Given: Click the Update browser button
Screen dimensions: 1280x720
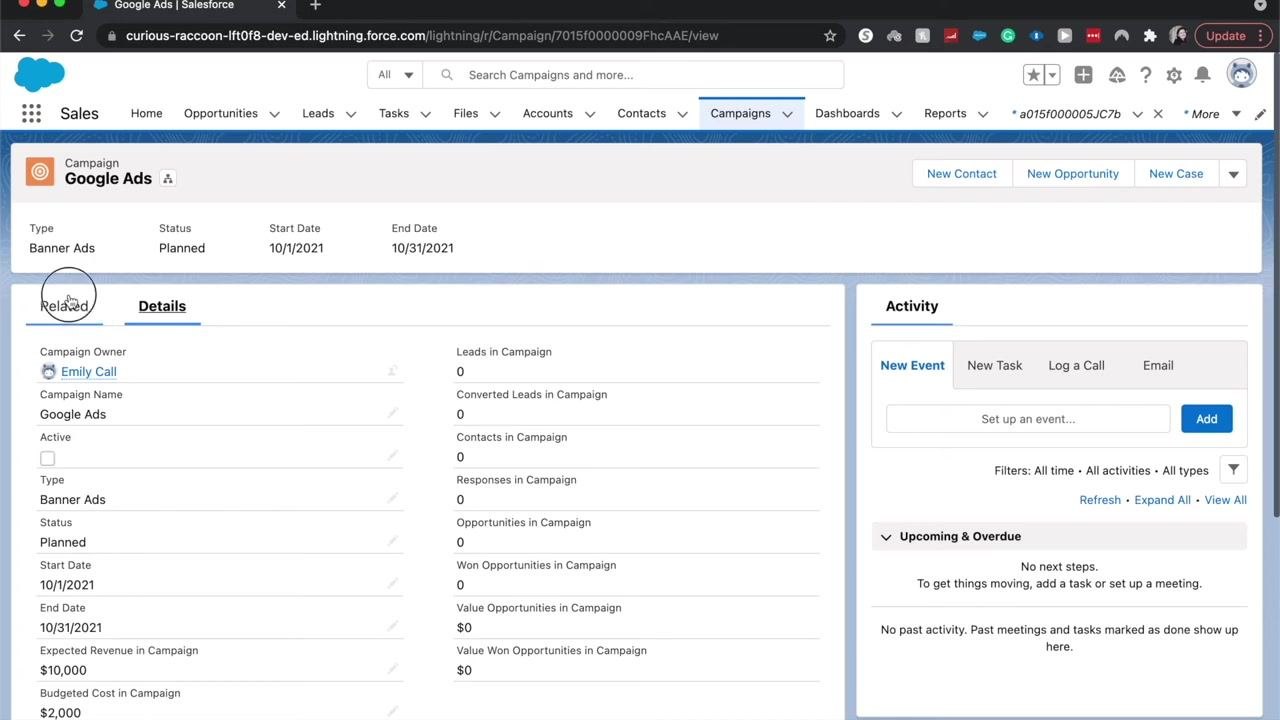Looking at the screenshot, I should [1231, 36].
